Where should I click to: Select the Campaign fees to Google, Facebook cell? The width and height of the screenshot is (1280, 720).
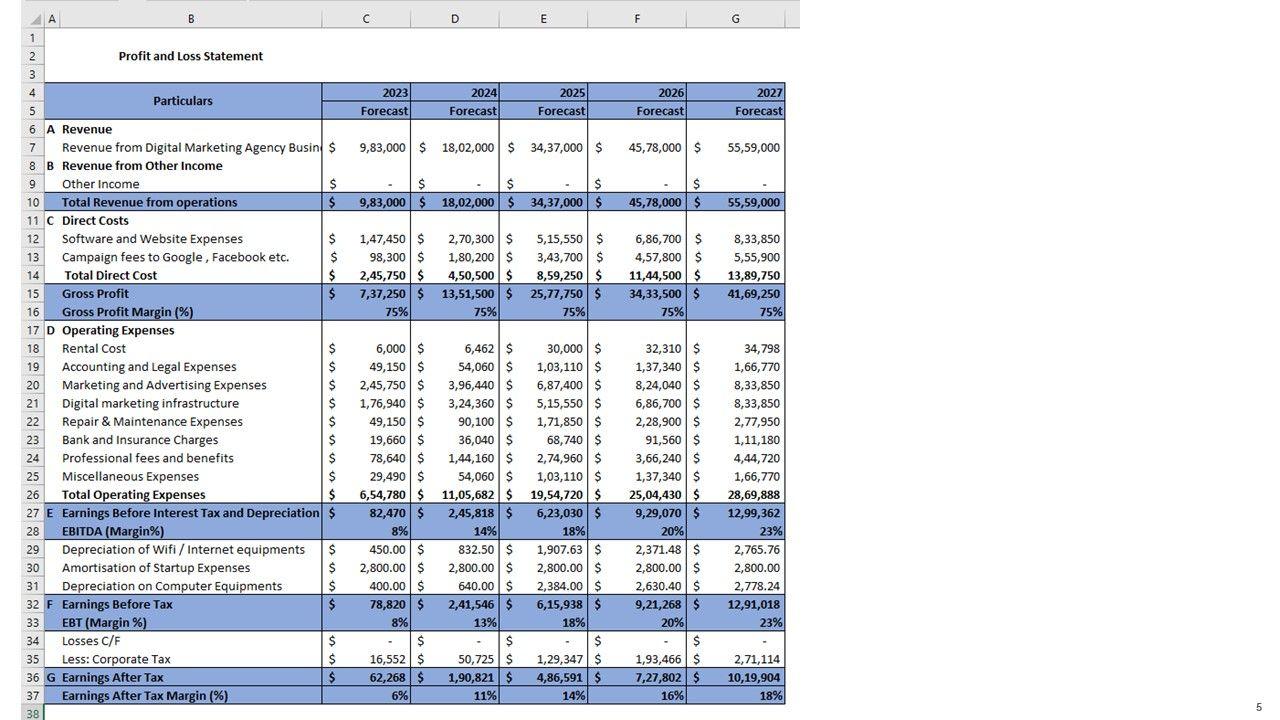(x=175, y=257)
